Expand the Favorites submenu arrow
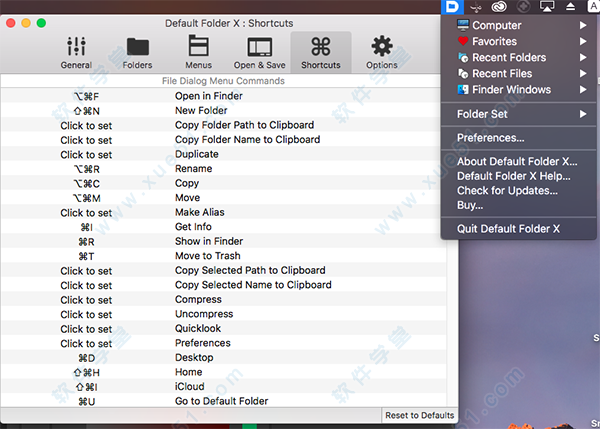The width and height of the screenshot is (600, 429). pos(583,41)
